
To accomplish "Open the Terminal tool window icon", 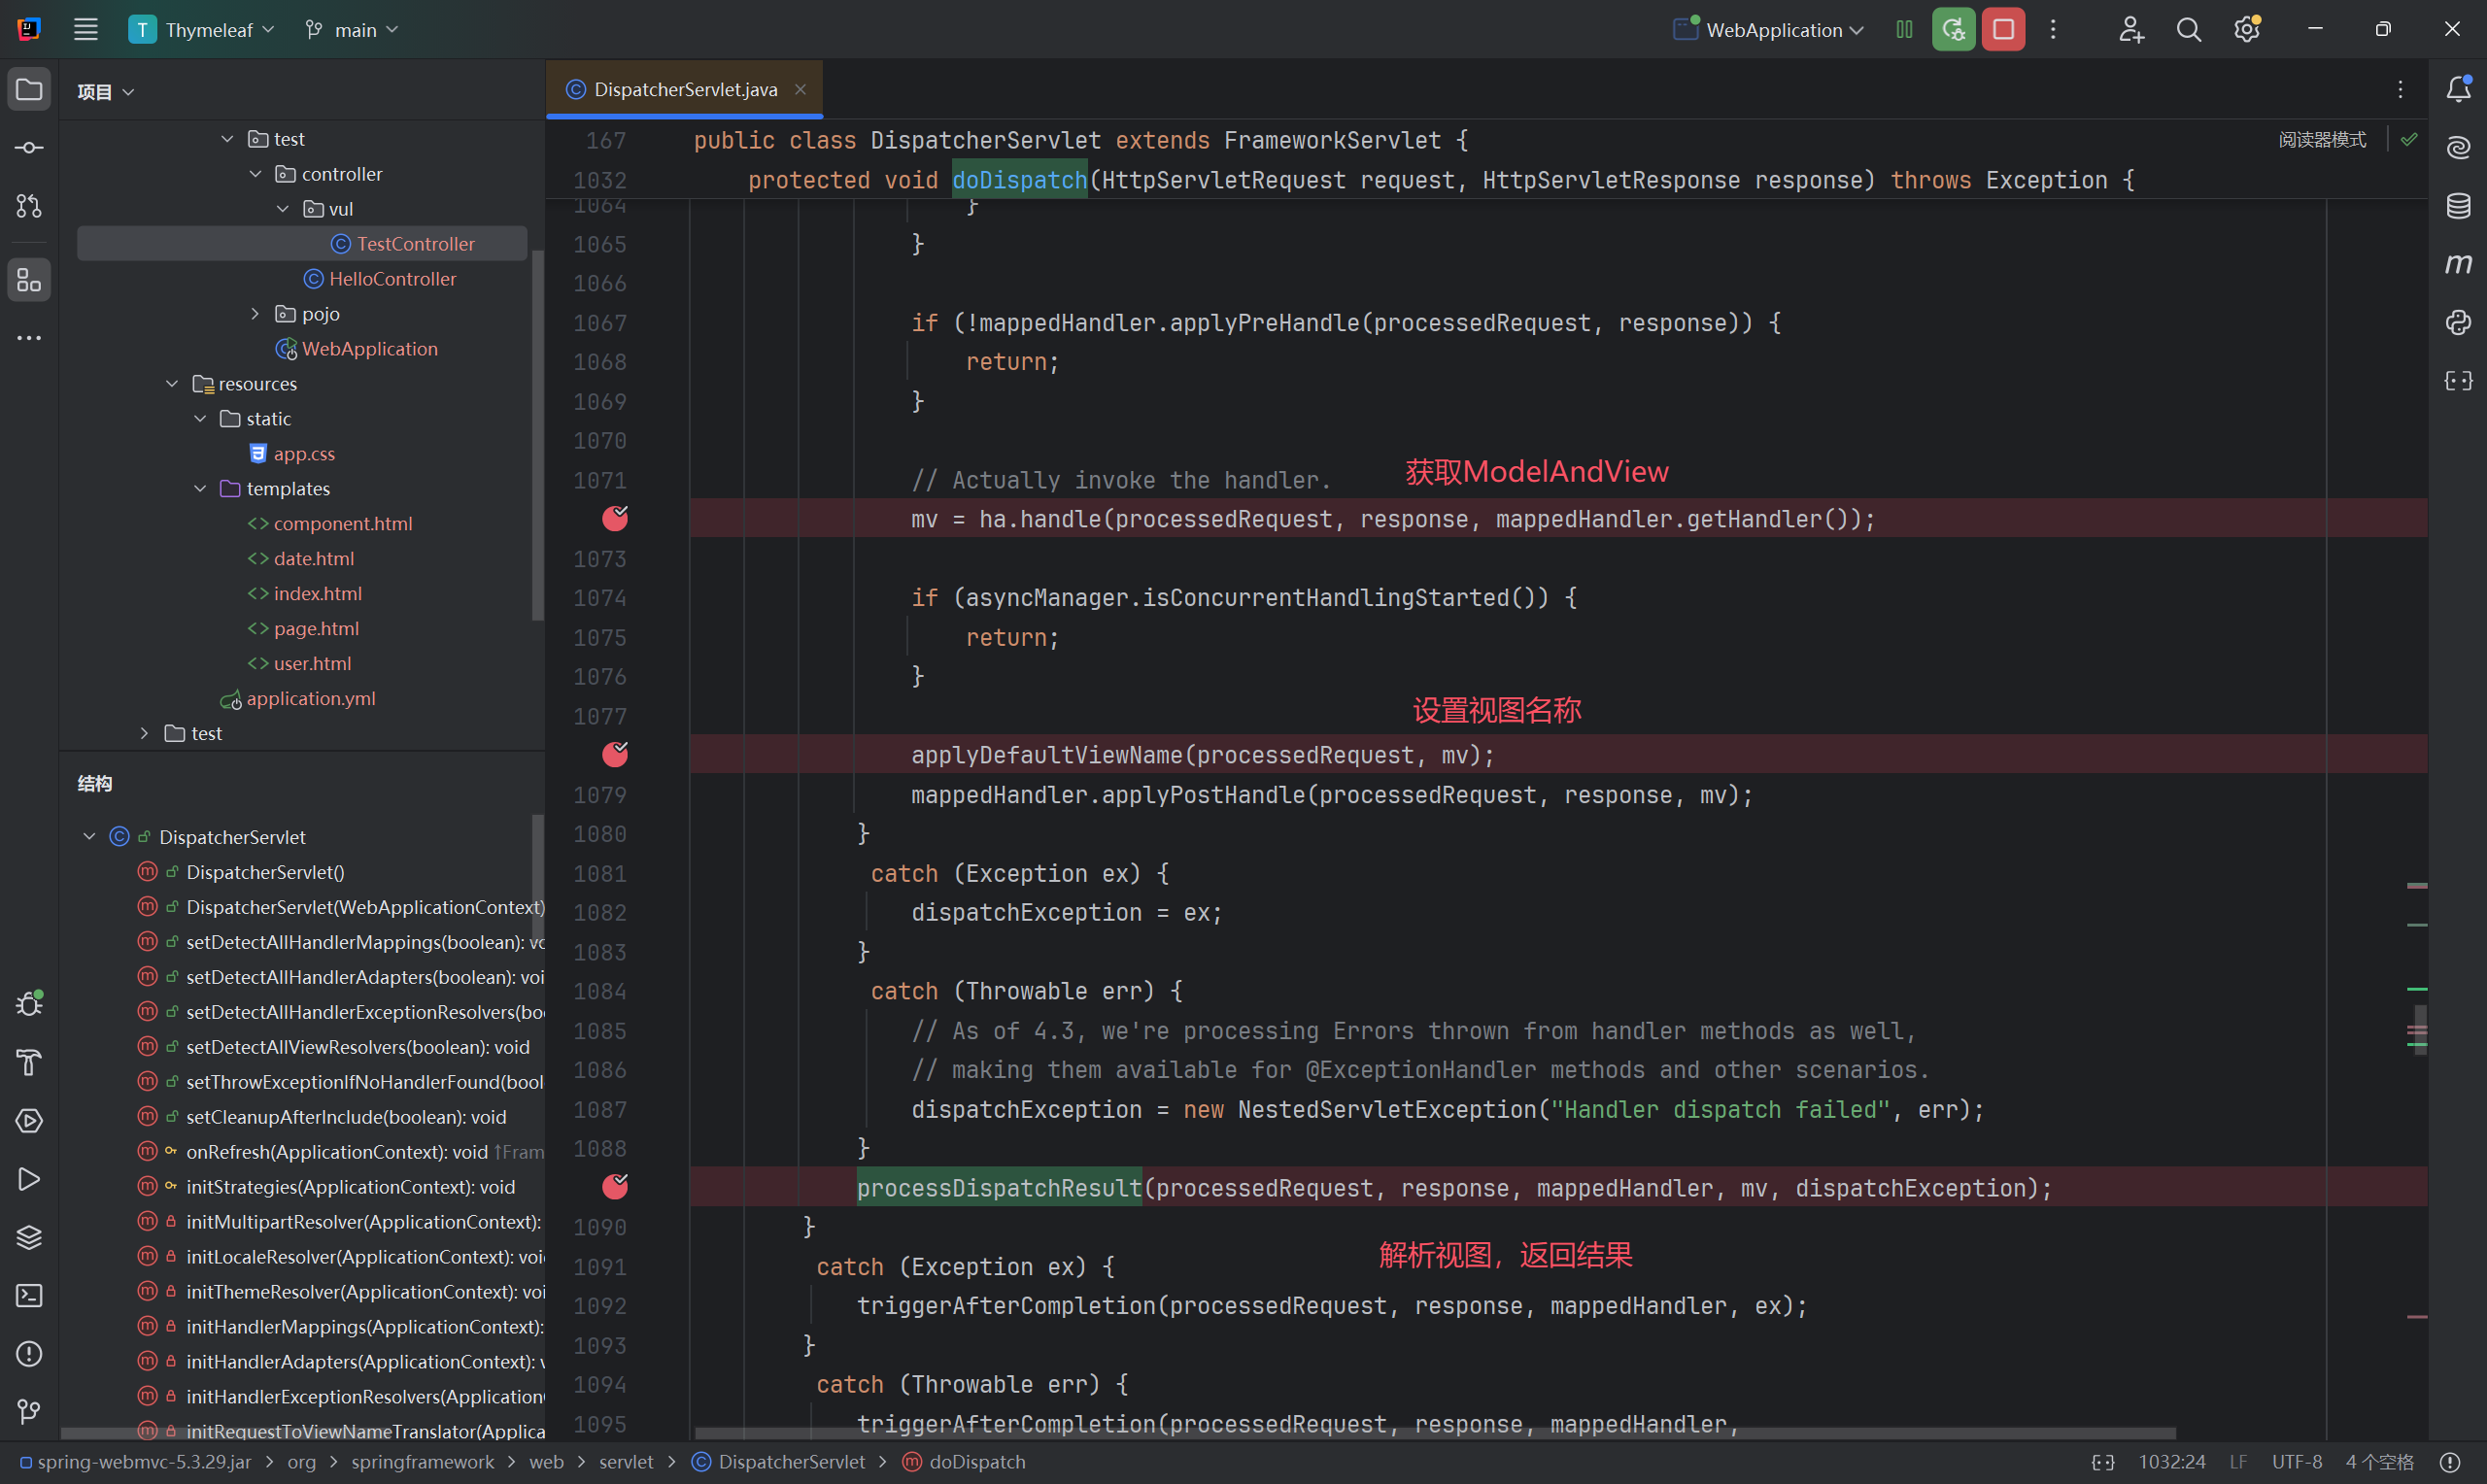I will coord(29,1296).
